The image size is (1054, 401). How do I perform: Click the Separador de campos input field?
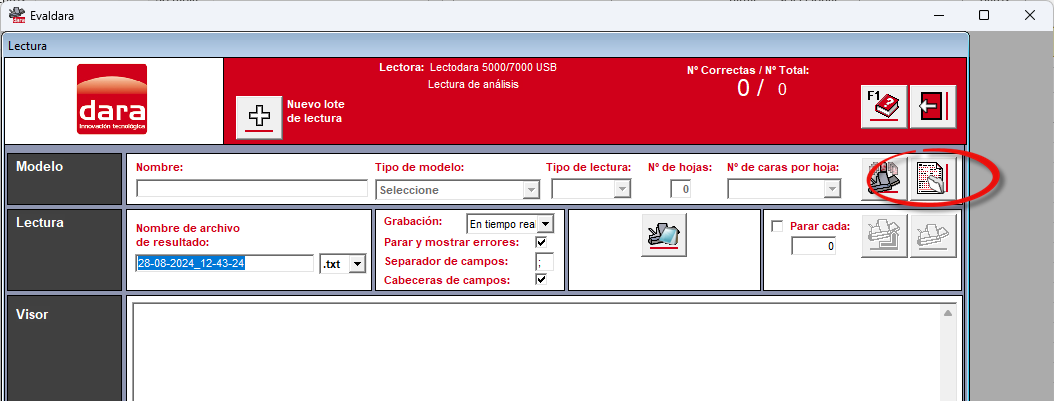tap(544, 261)
